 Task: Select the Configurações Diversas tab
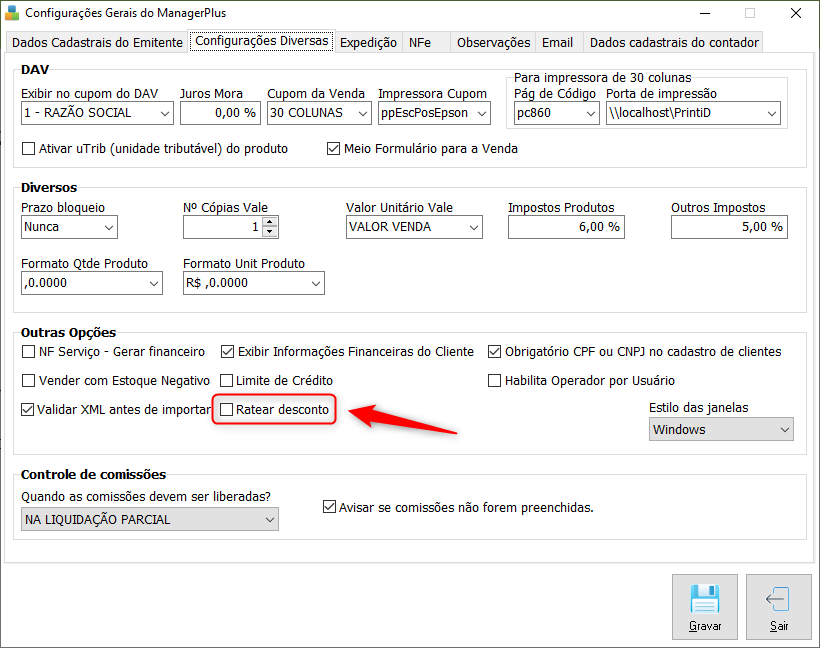261,41
